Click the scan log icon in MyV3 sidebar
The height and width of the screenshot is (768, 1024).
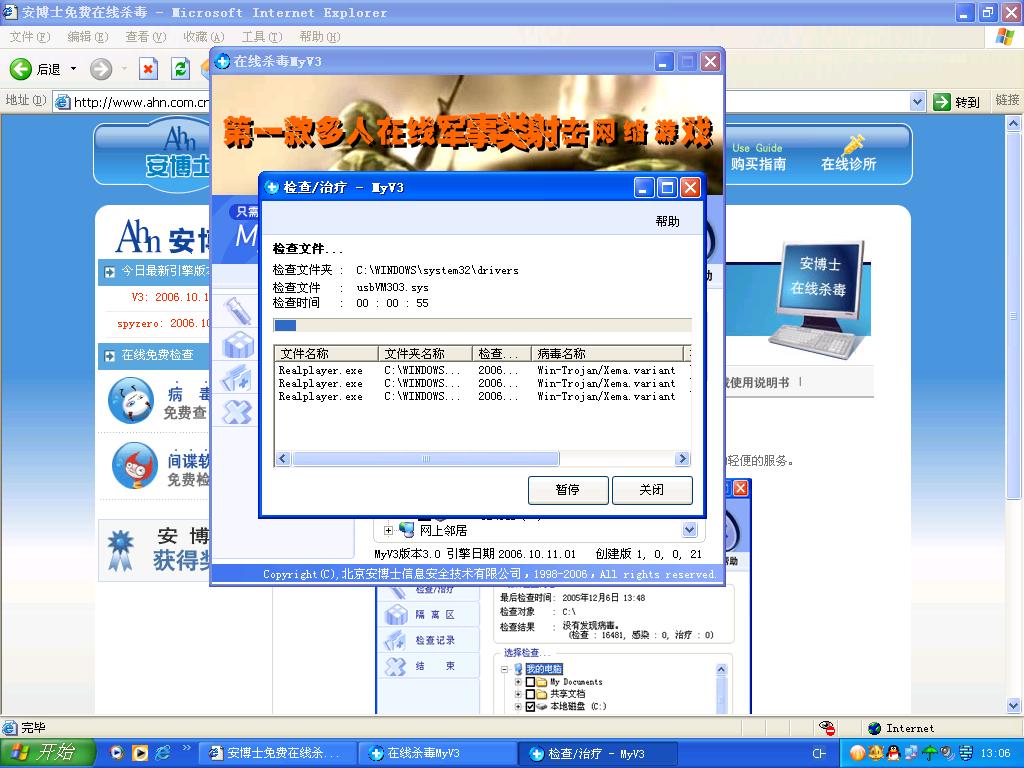[x=237, y=378]
